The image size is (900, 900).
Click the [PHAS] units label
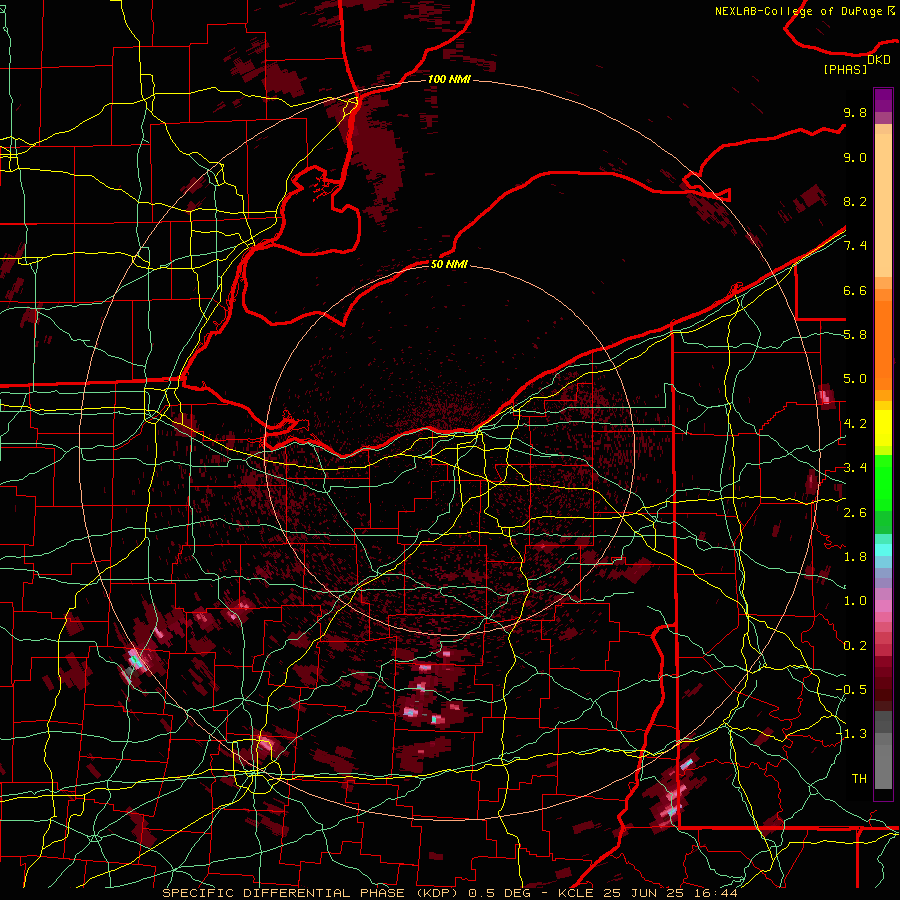point(845,70)
